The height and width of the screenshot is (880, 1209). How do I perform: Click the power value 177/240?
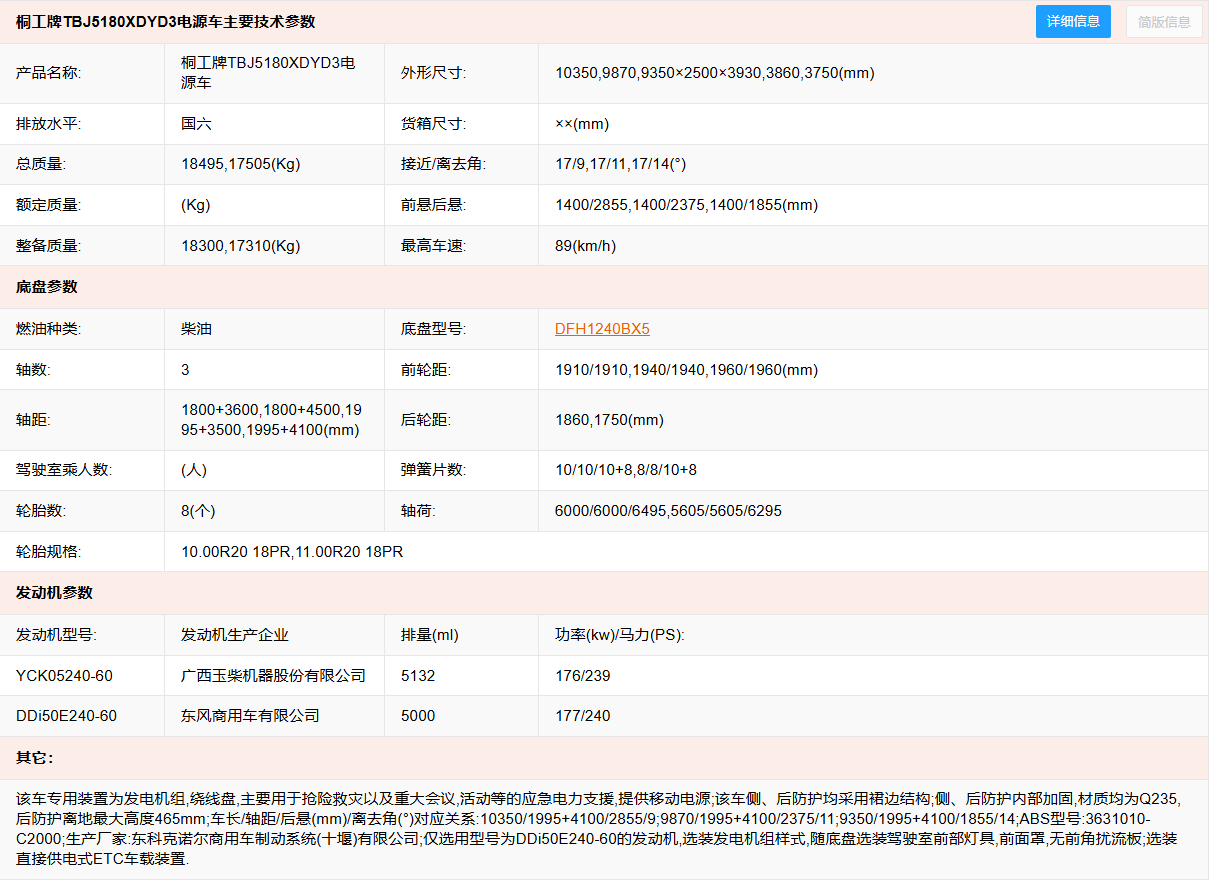pyautogui.click(x=582, y=716)
